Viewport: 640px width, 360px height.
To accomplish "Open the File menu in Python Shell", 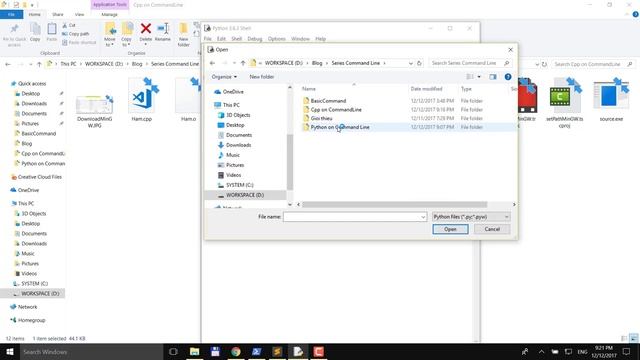I will pos(208,39).
